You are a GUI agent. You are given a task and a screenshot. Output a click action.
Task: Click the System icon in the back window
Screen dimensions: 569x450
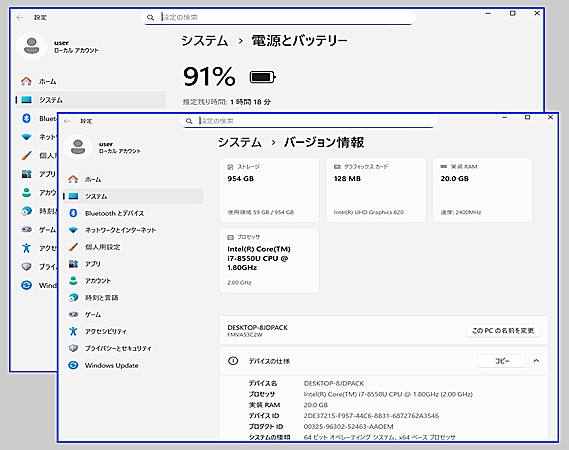coord(26,99)
